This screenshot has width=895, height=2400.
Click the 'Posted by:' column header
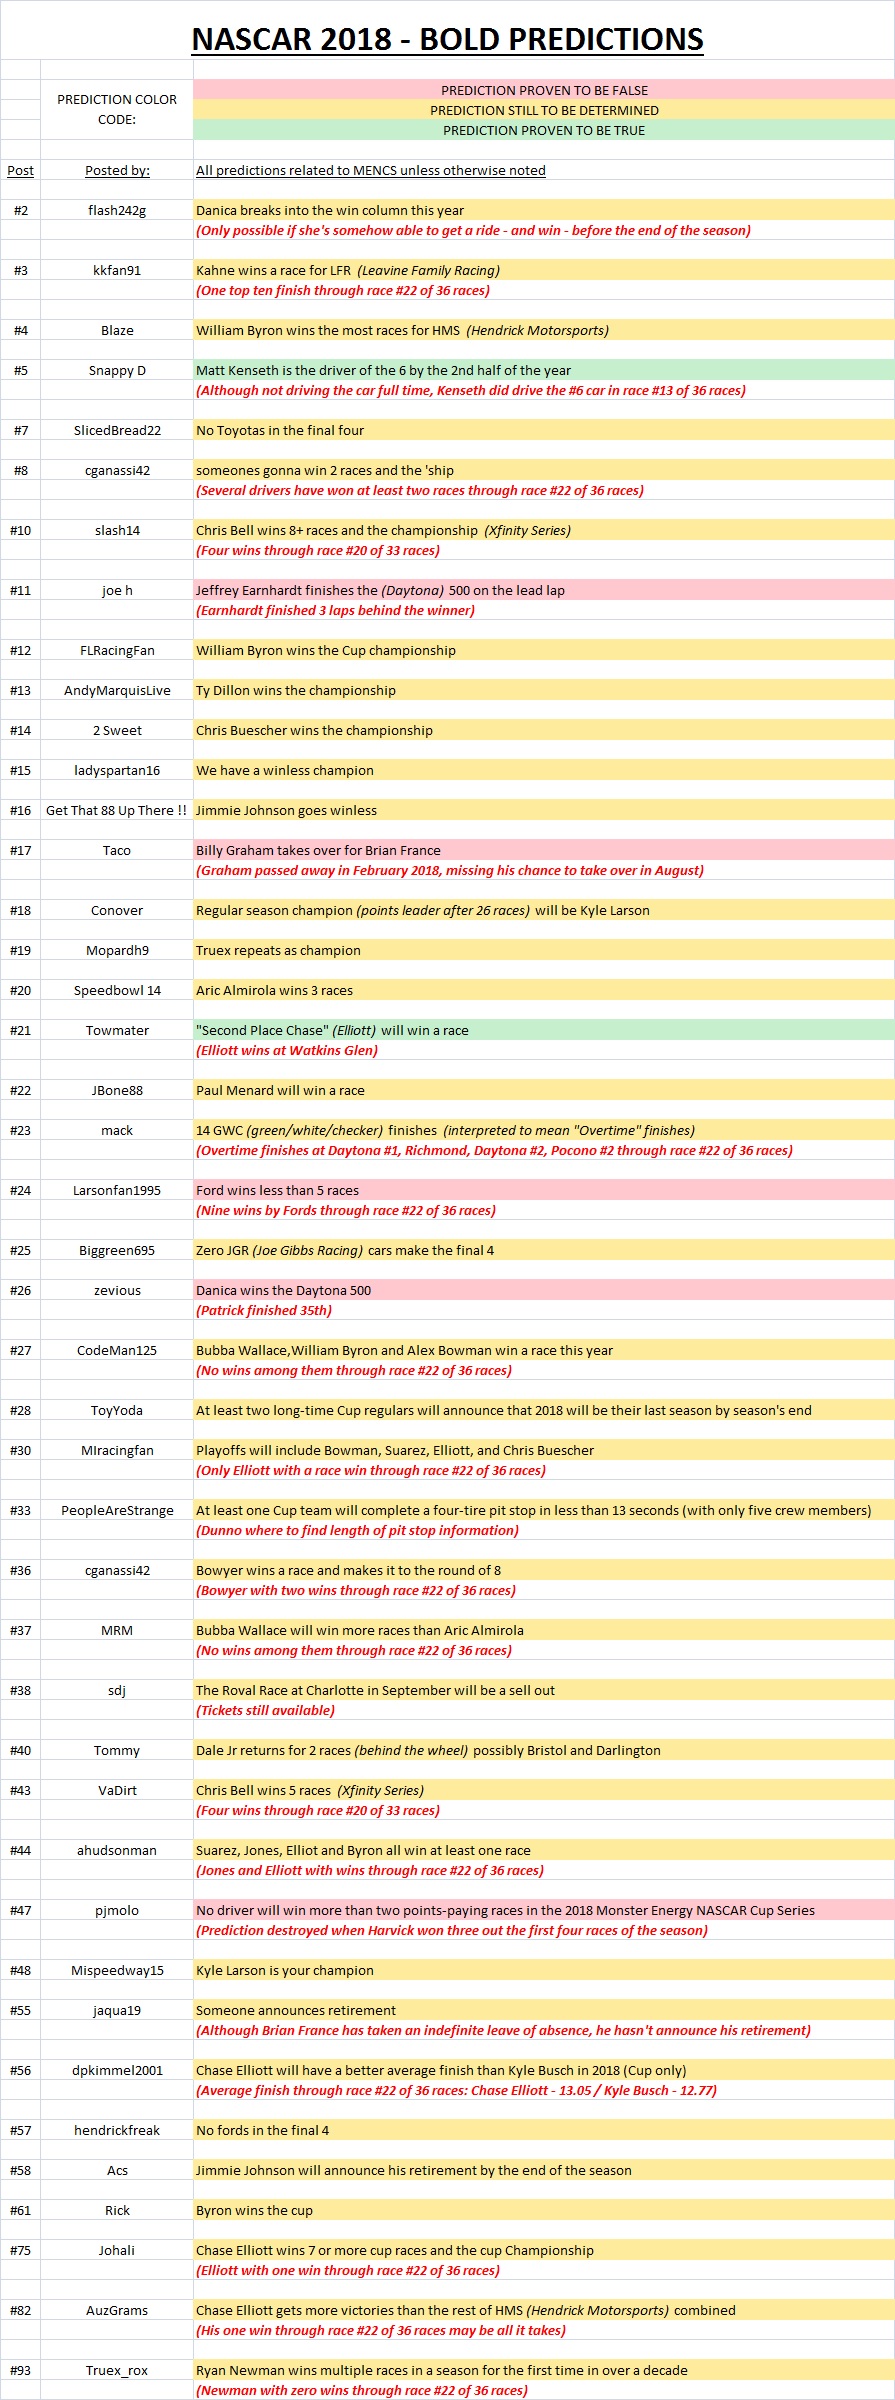[117, 170]
